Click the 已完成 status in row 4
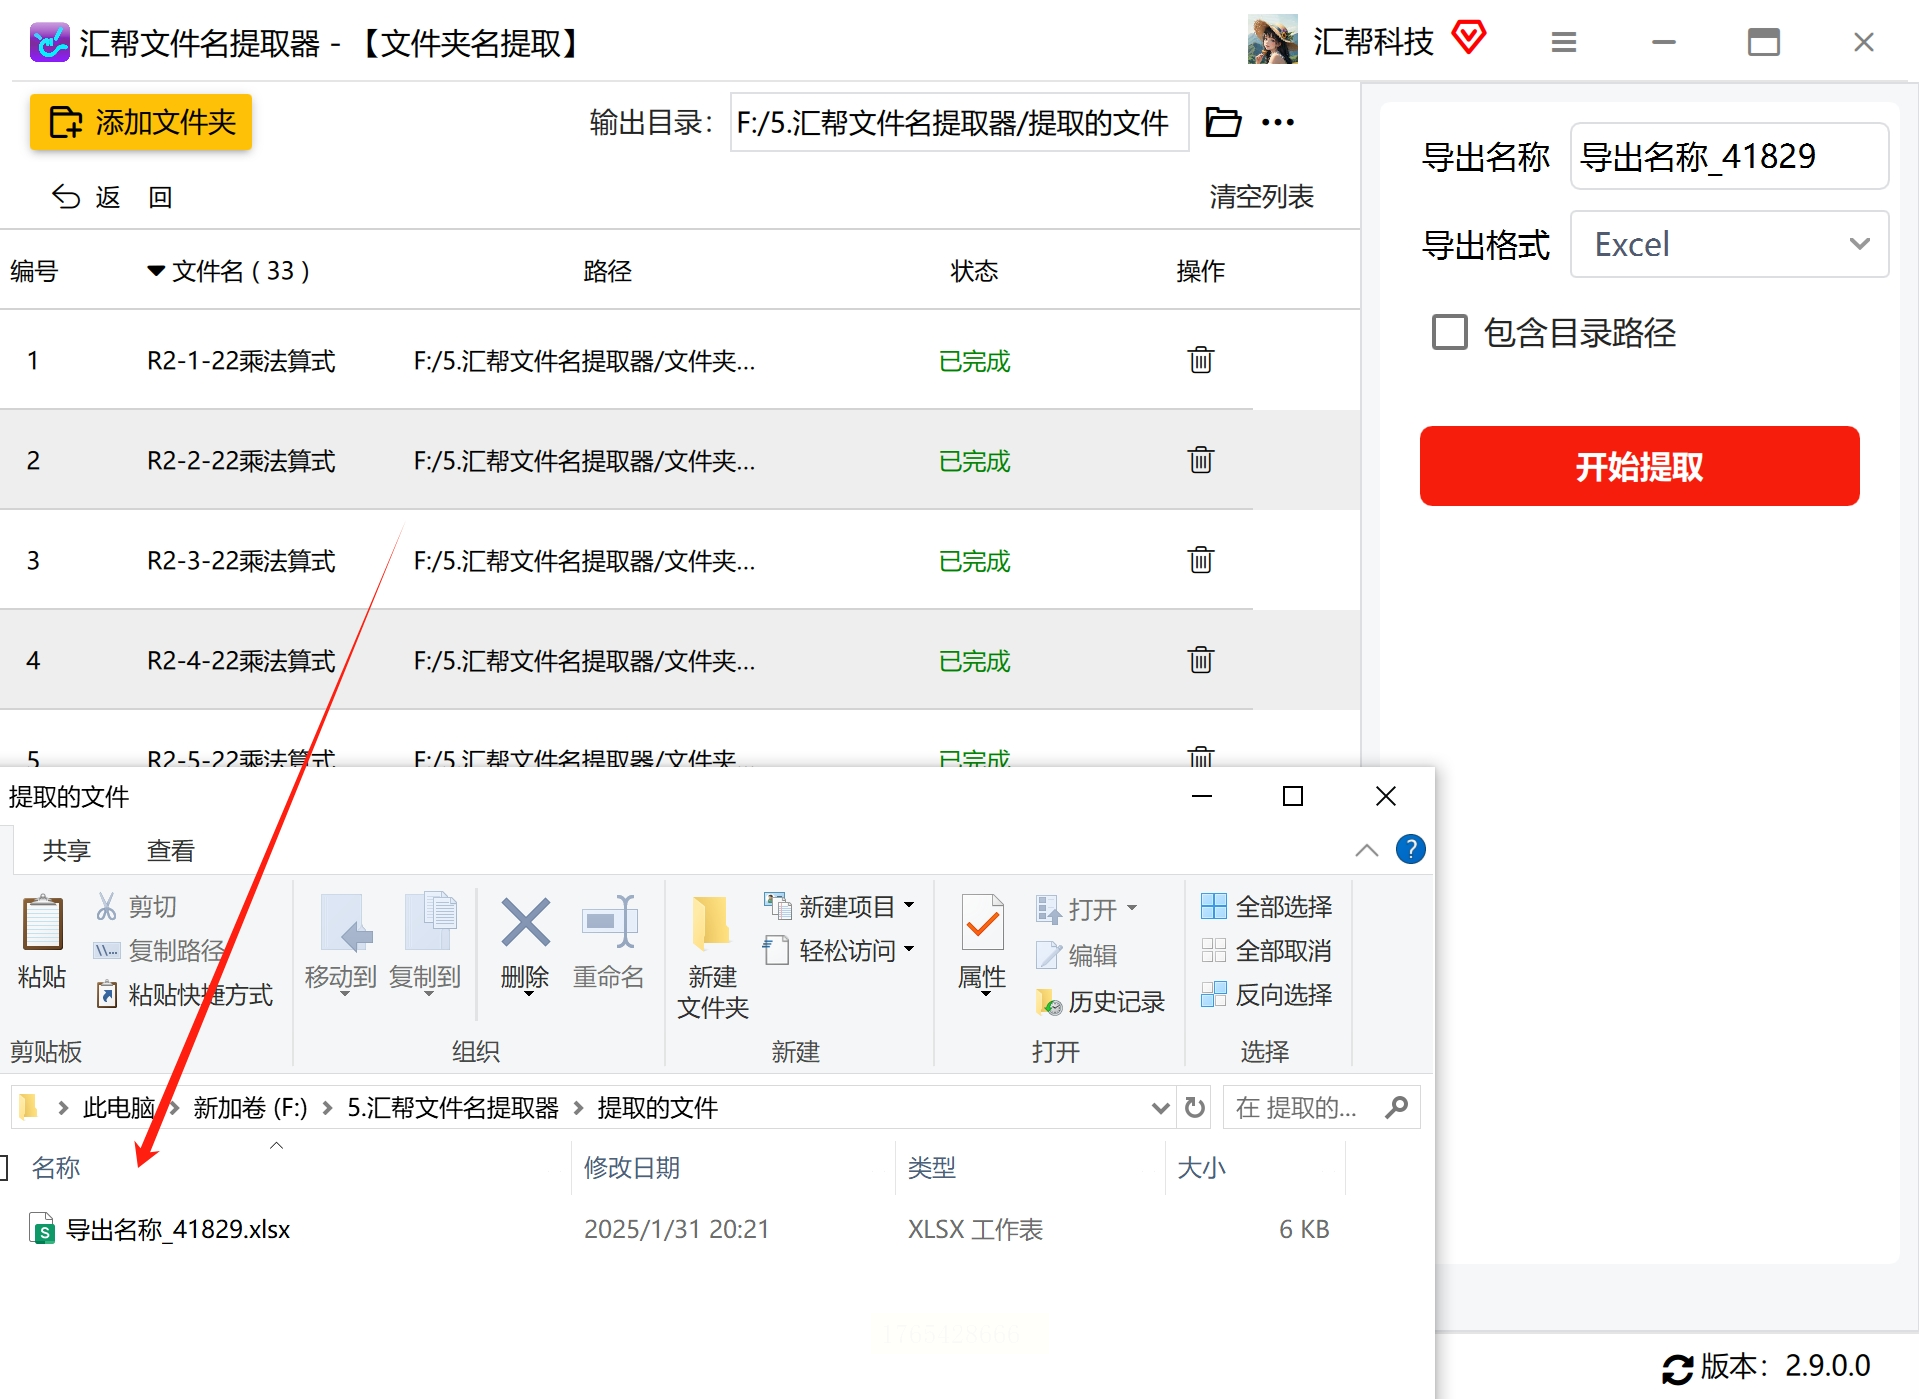Image resolution: width=1919 pixels, height=1399 pixels. coord(974,661)
